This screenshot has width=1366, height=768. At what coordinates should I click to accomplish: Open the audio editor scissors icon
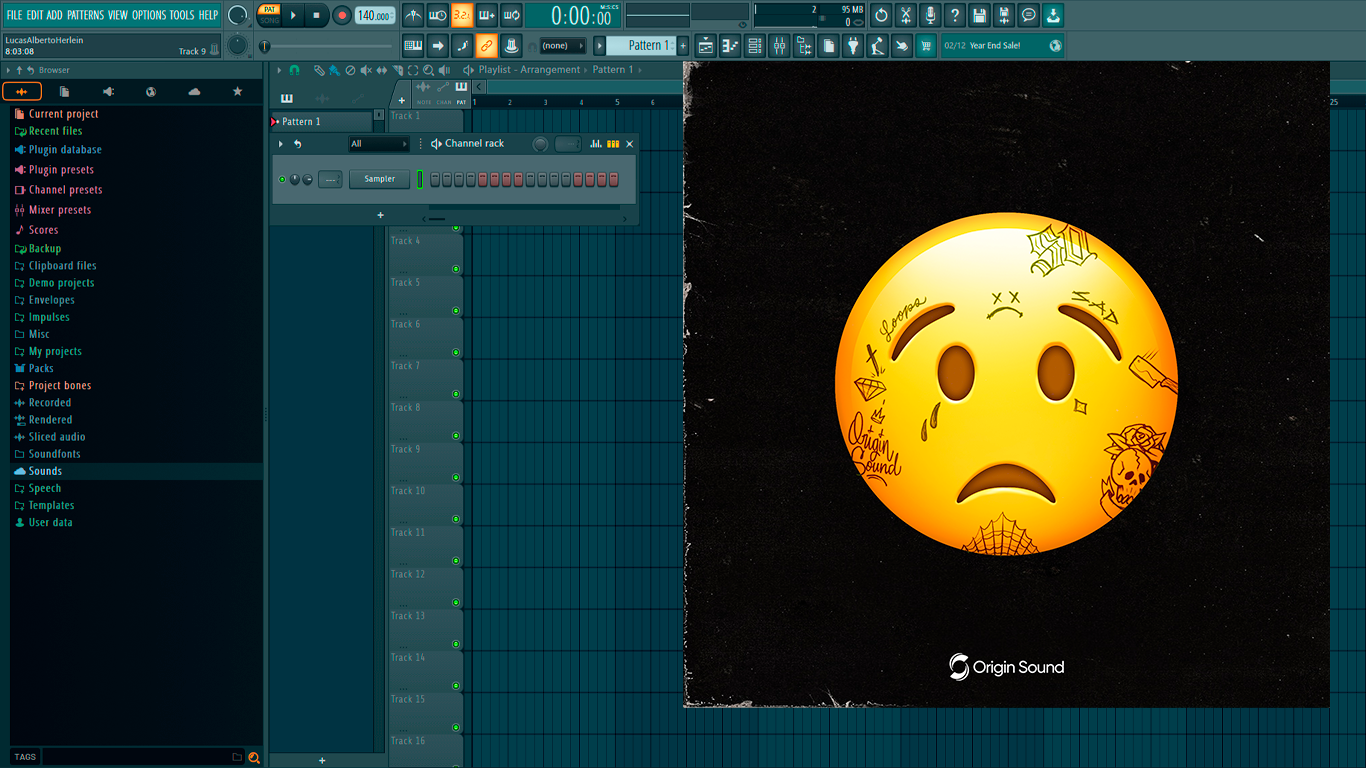tap(906, 15)
